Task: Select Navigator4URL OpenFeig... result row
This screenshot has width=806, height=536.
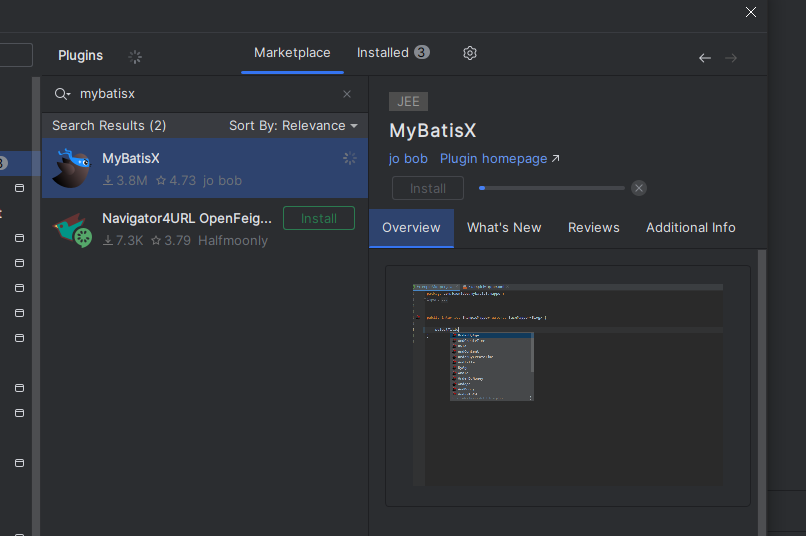Action: [205, 228]
